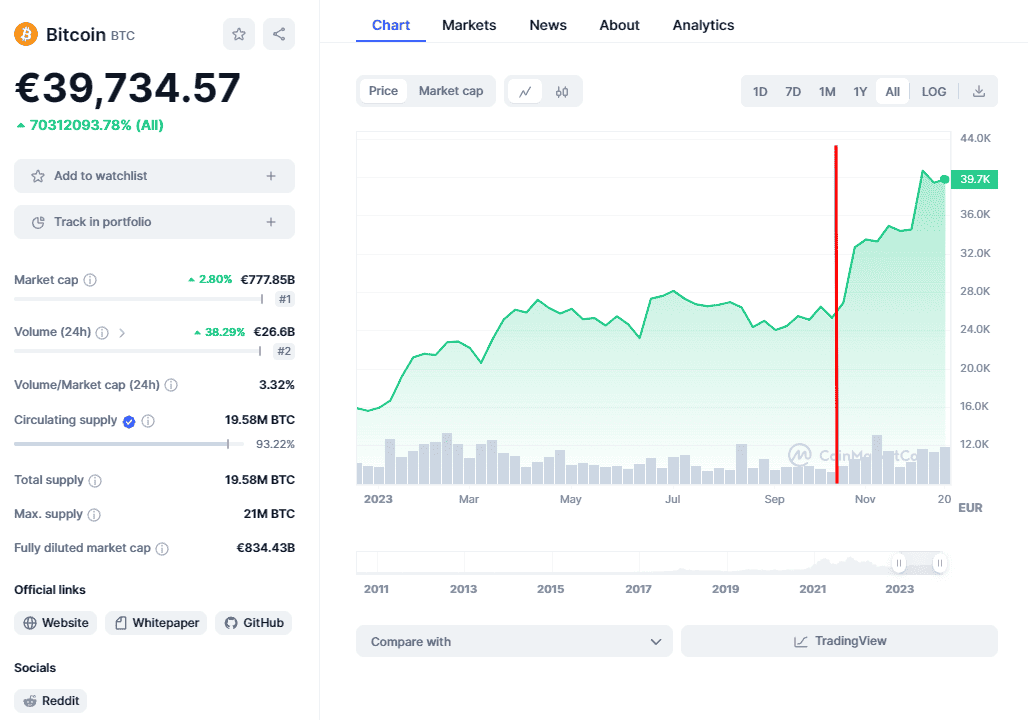Show Max. supply info icon
The image size is (1028, 720).
click(x=94, y=515)
